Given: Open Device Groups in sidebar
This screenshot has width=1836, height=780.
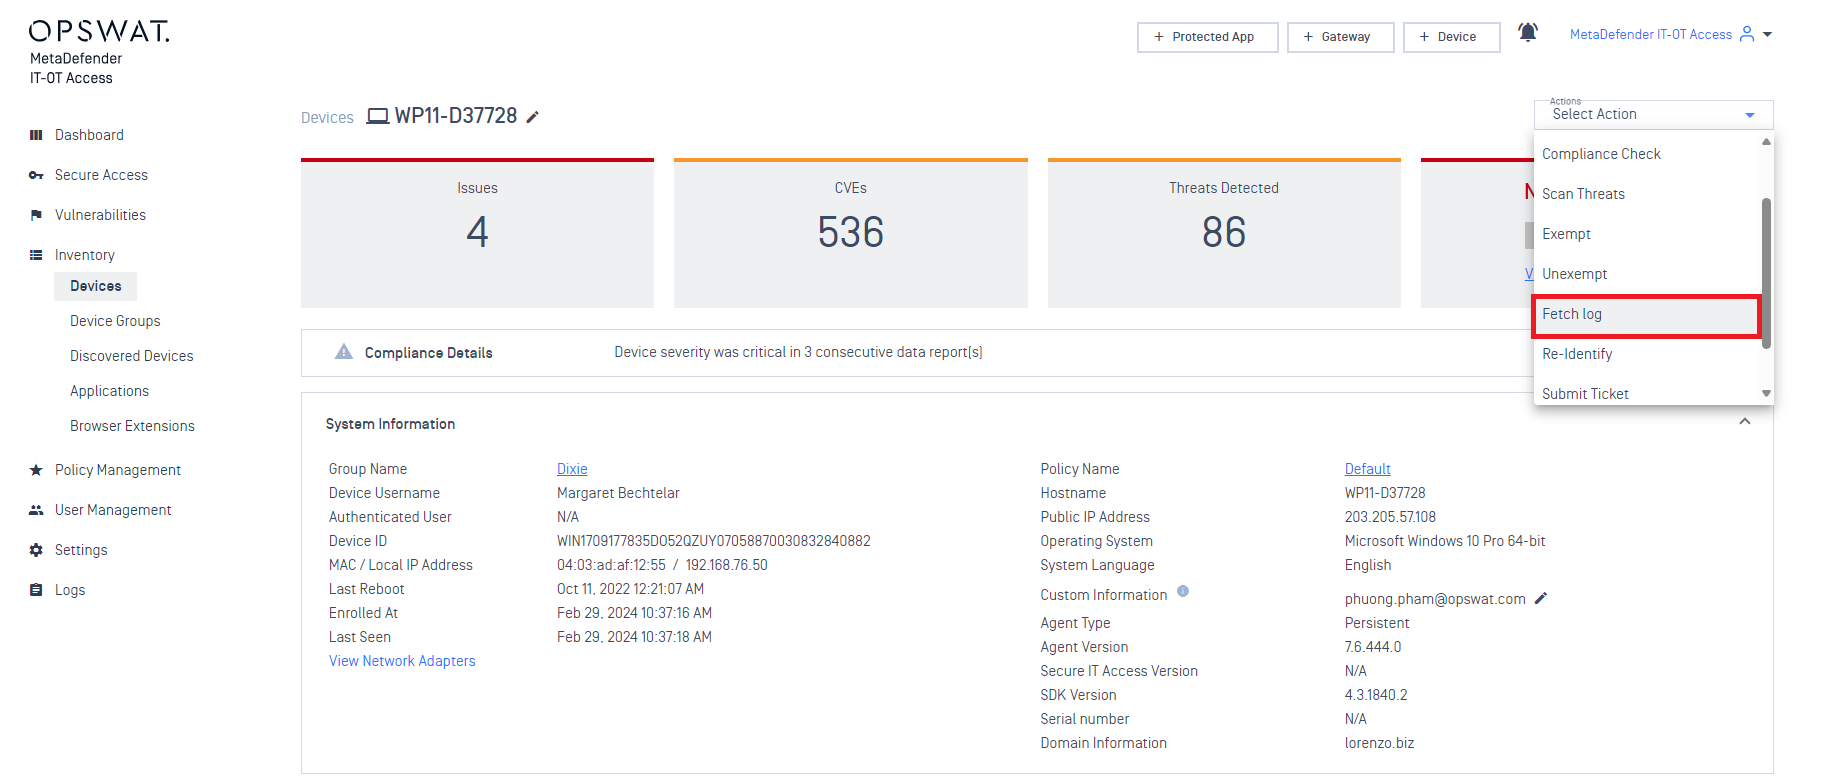Looking at the screenshot, I should (115, 321).
